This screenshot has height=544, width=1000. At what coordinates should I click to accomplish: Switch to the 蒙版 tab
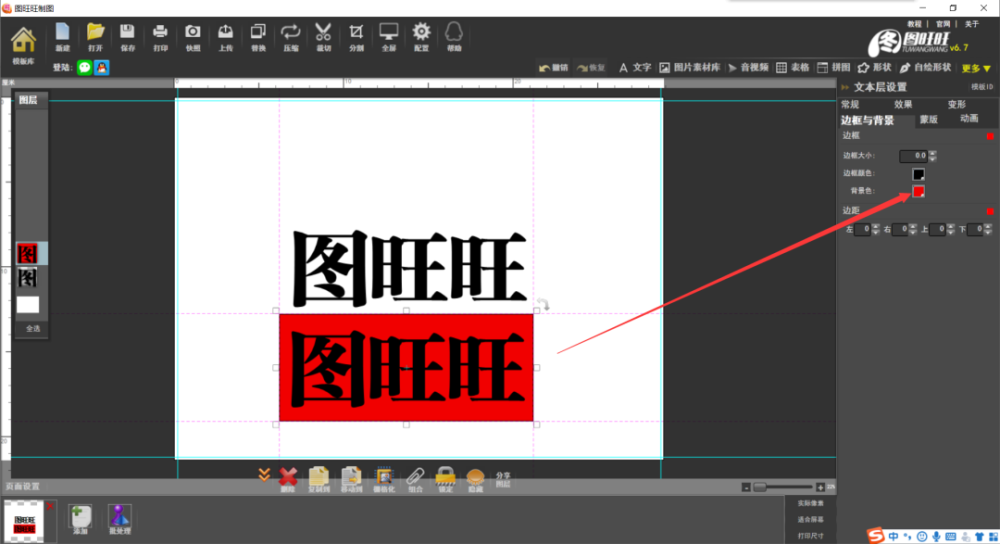929,119
